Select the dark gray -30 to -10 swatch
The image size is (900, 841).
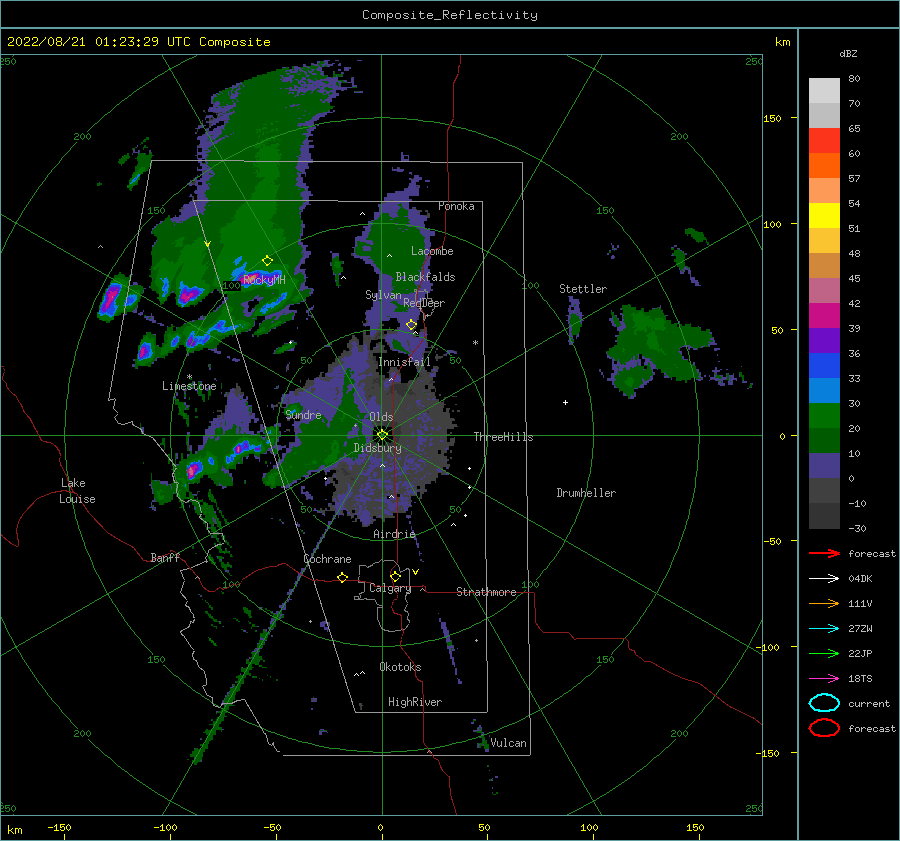(824, 516)
